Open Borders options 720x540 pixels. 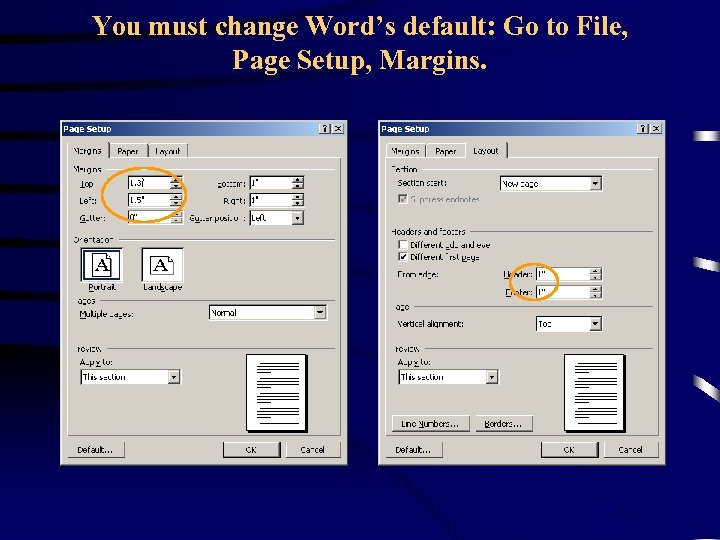[x=503, y=423]
